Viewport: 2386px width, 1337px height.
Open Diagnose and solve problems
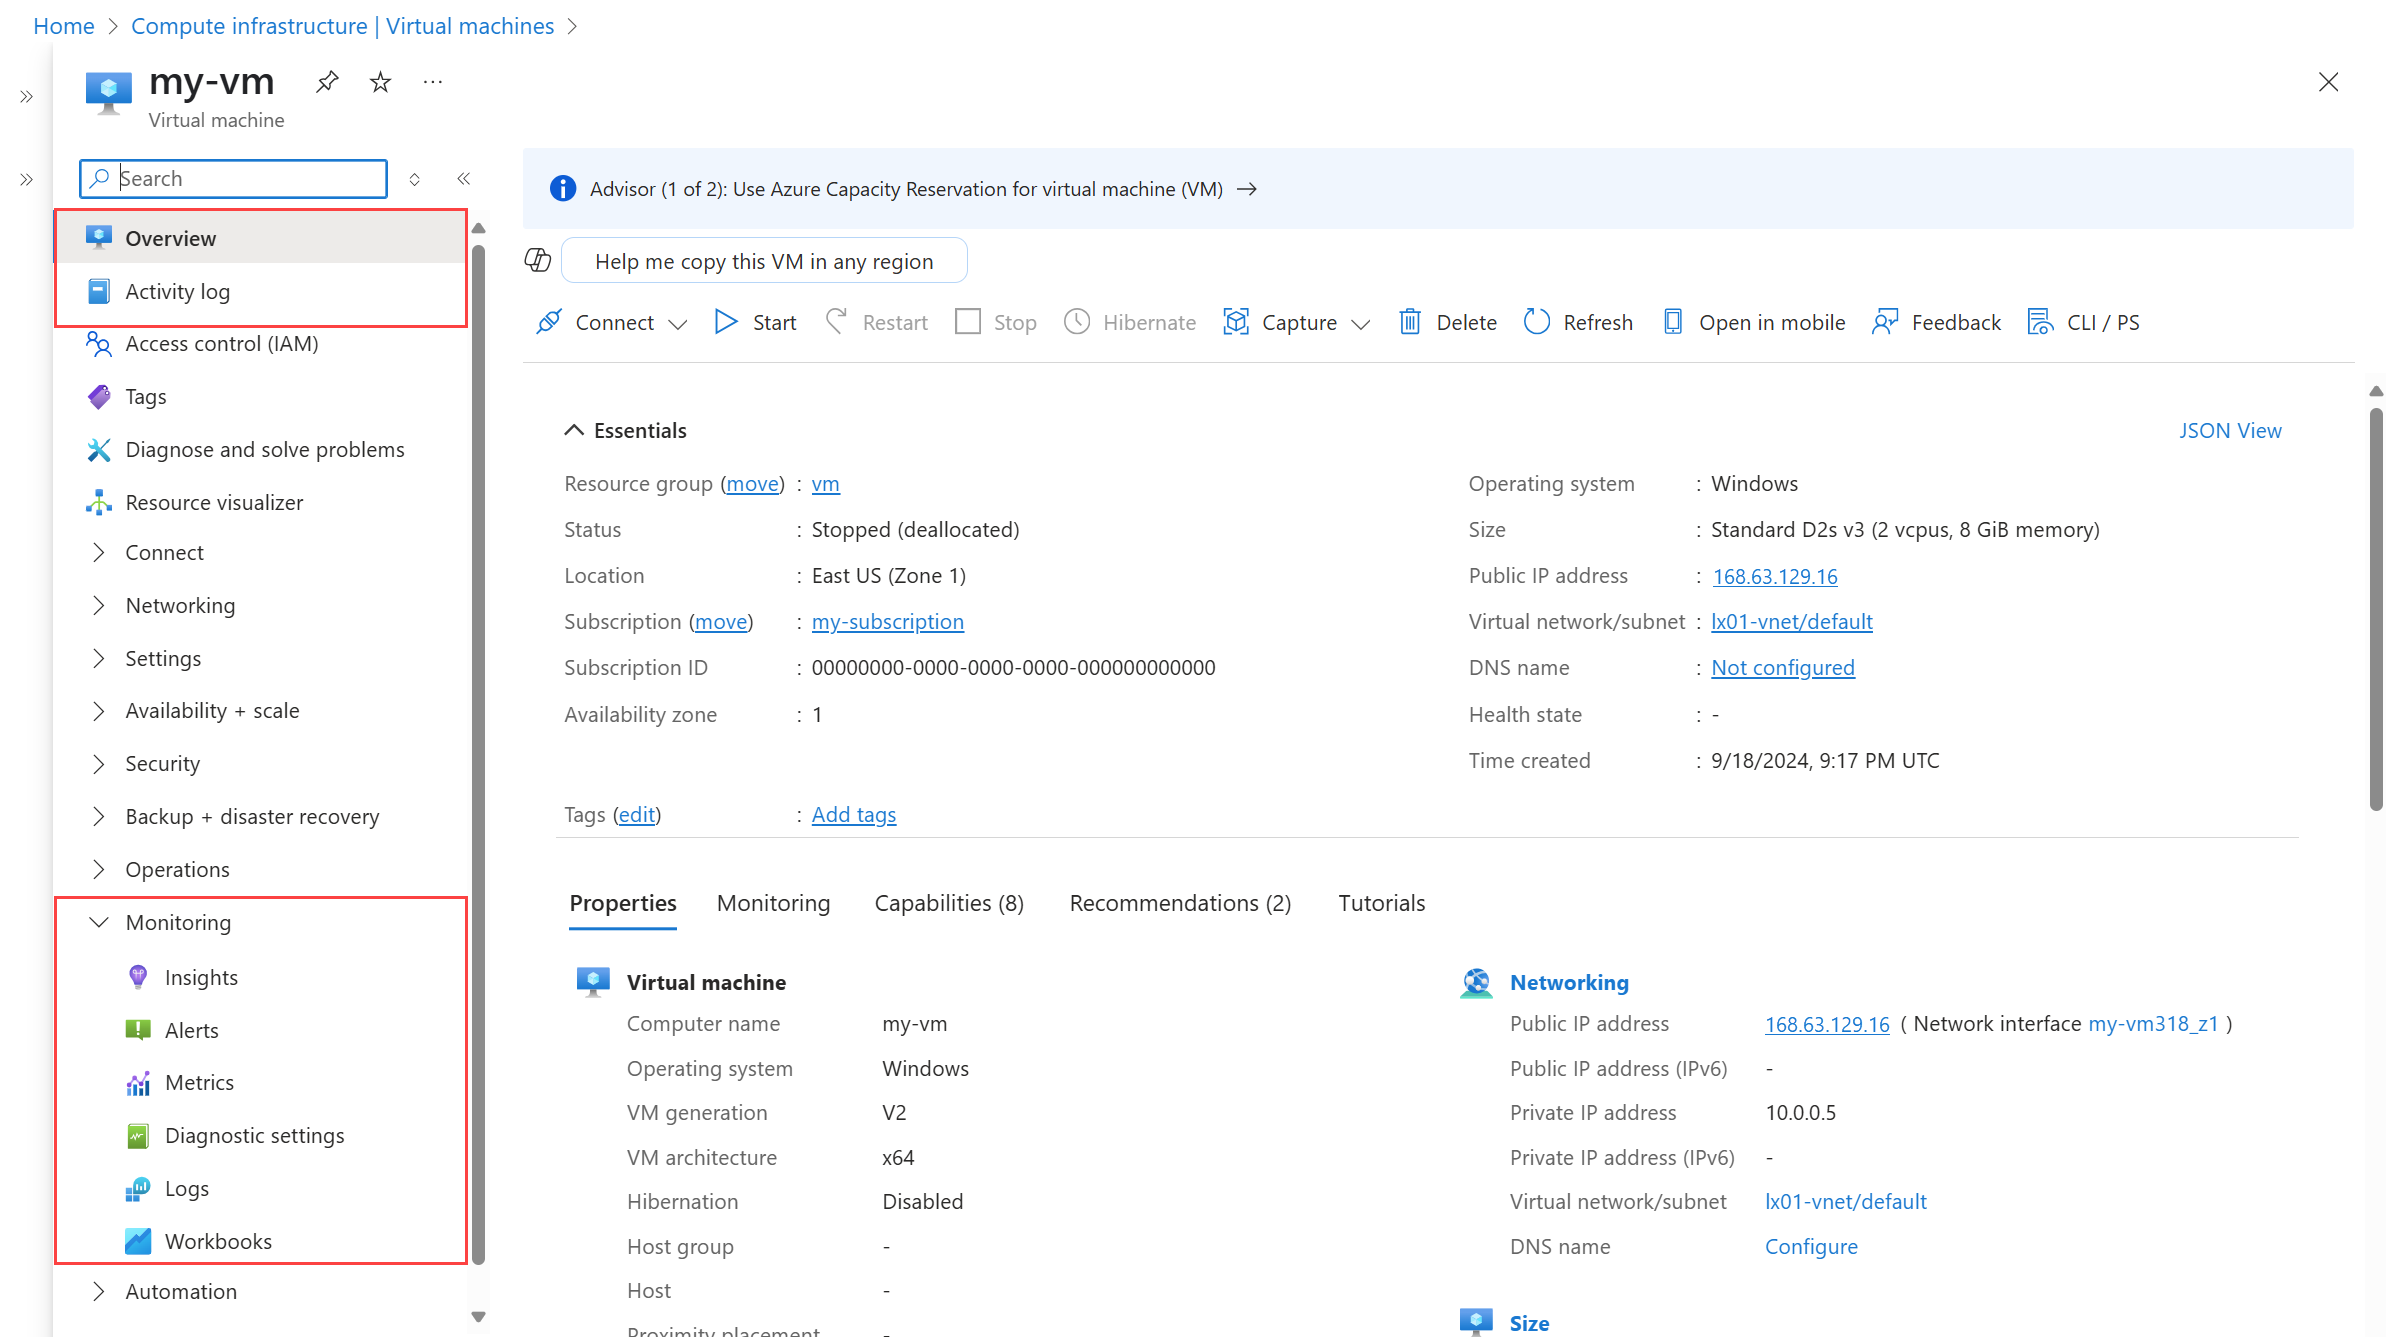(x=264, y=450)
